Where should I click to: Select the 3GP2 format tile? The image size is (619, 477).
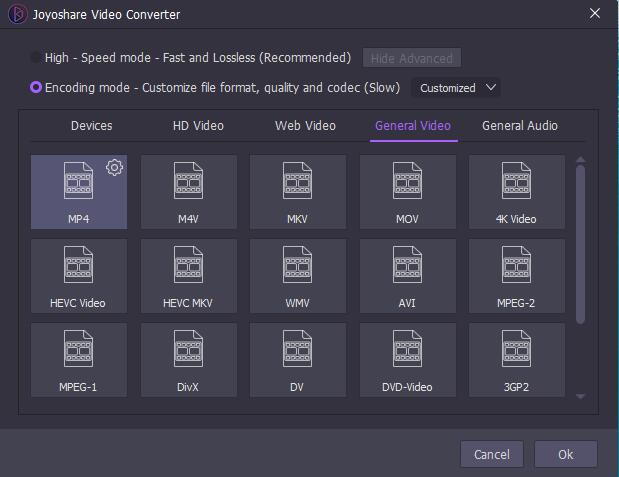pyautogui.click(x=517, y=360)
